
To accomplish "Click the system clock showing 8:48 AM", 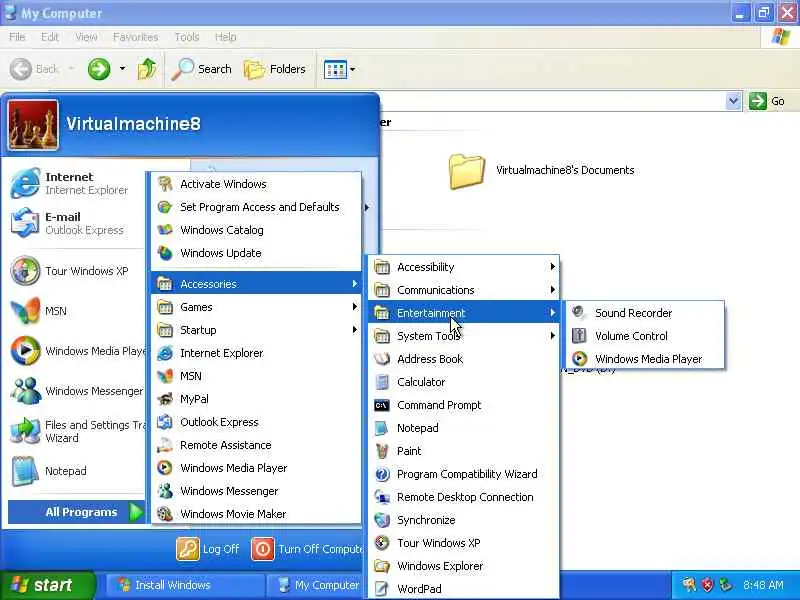I will [x=763, y=585].
